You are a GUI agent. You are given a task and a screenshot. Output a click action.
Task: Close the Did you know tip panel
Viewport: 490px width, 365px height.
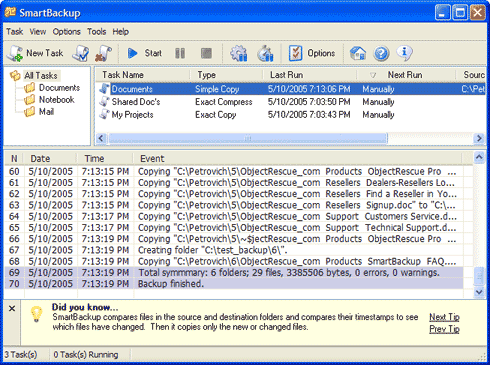(x=12, y=308)
